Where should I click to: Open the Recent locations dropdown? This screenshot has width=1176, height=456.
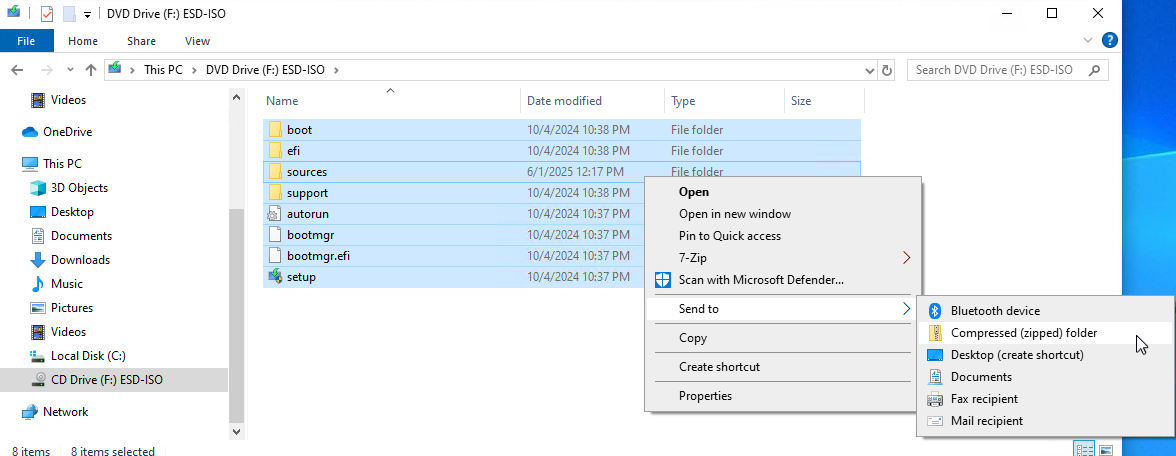tap(70, 70)
